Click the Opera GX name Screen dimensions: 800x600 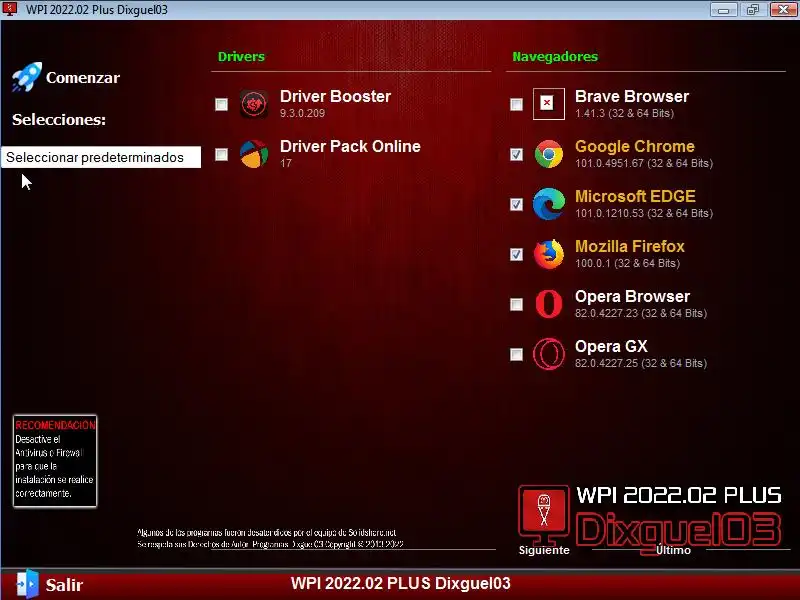pos(611,346)
